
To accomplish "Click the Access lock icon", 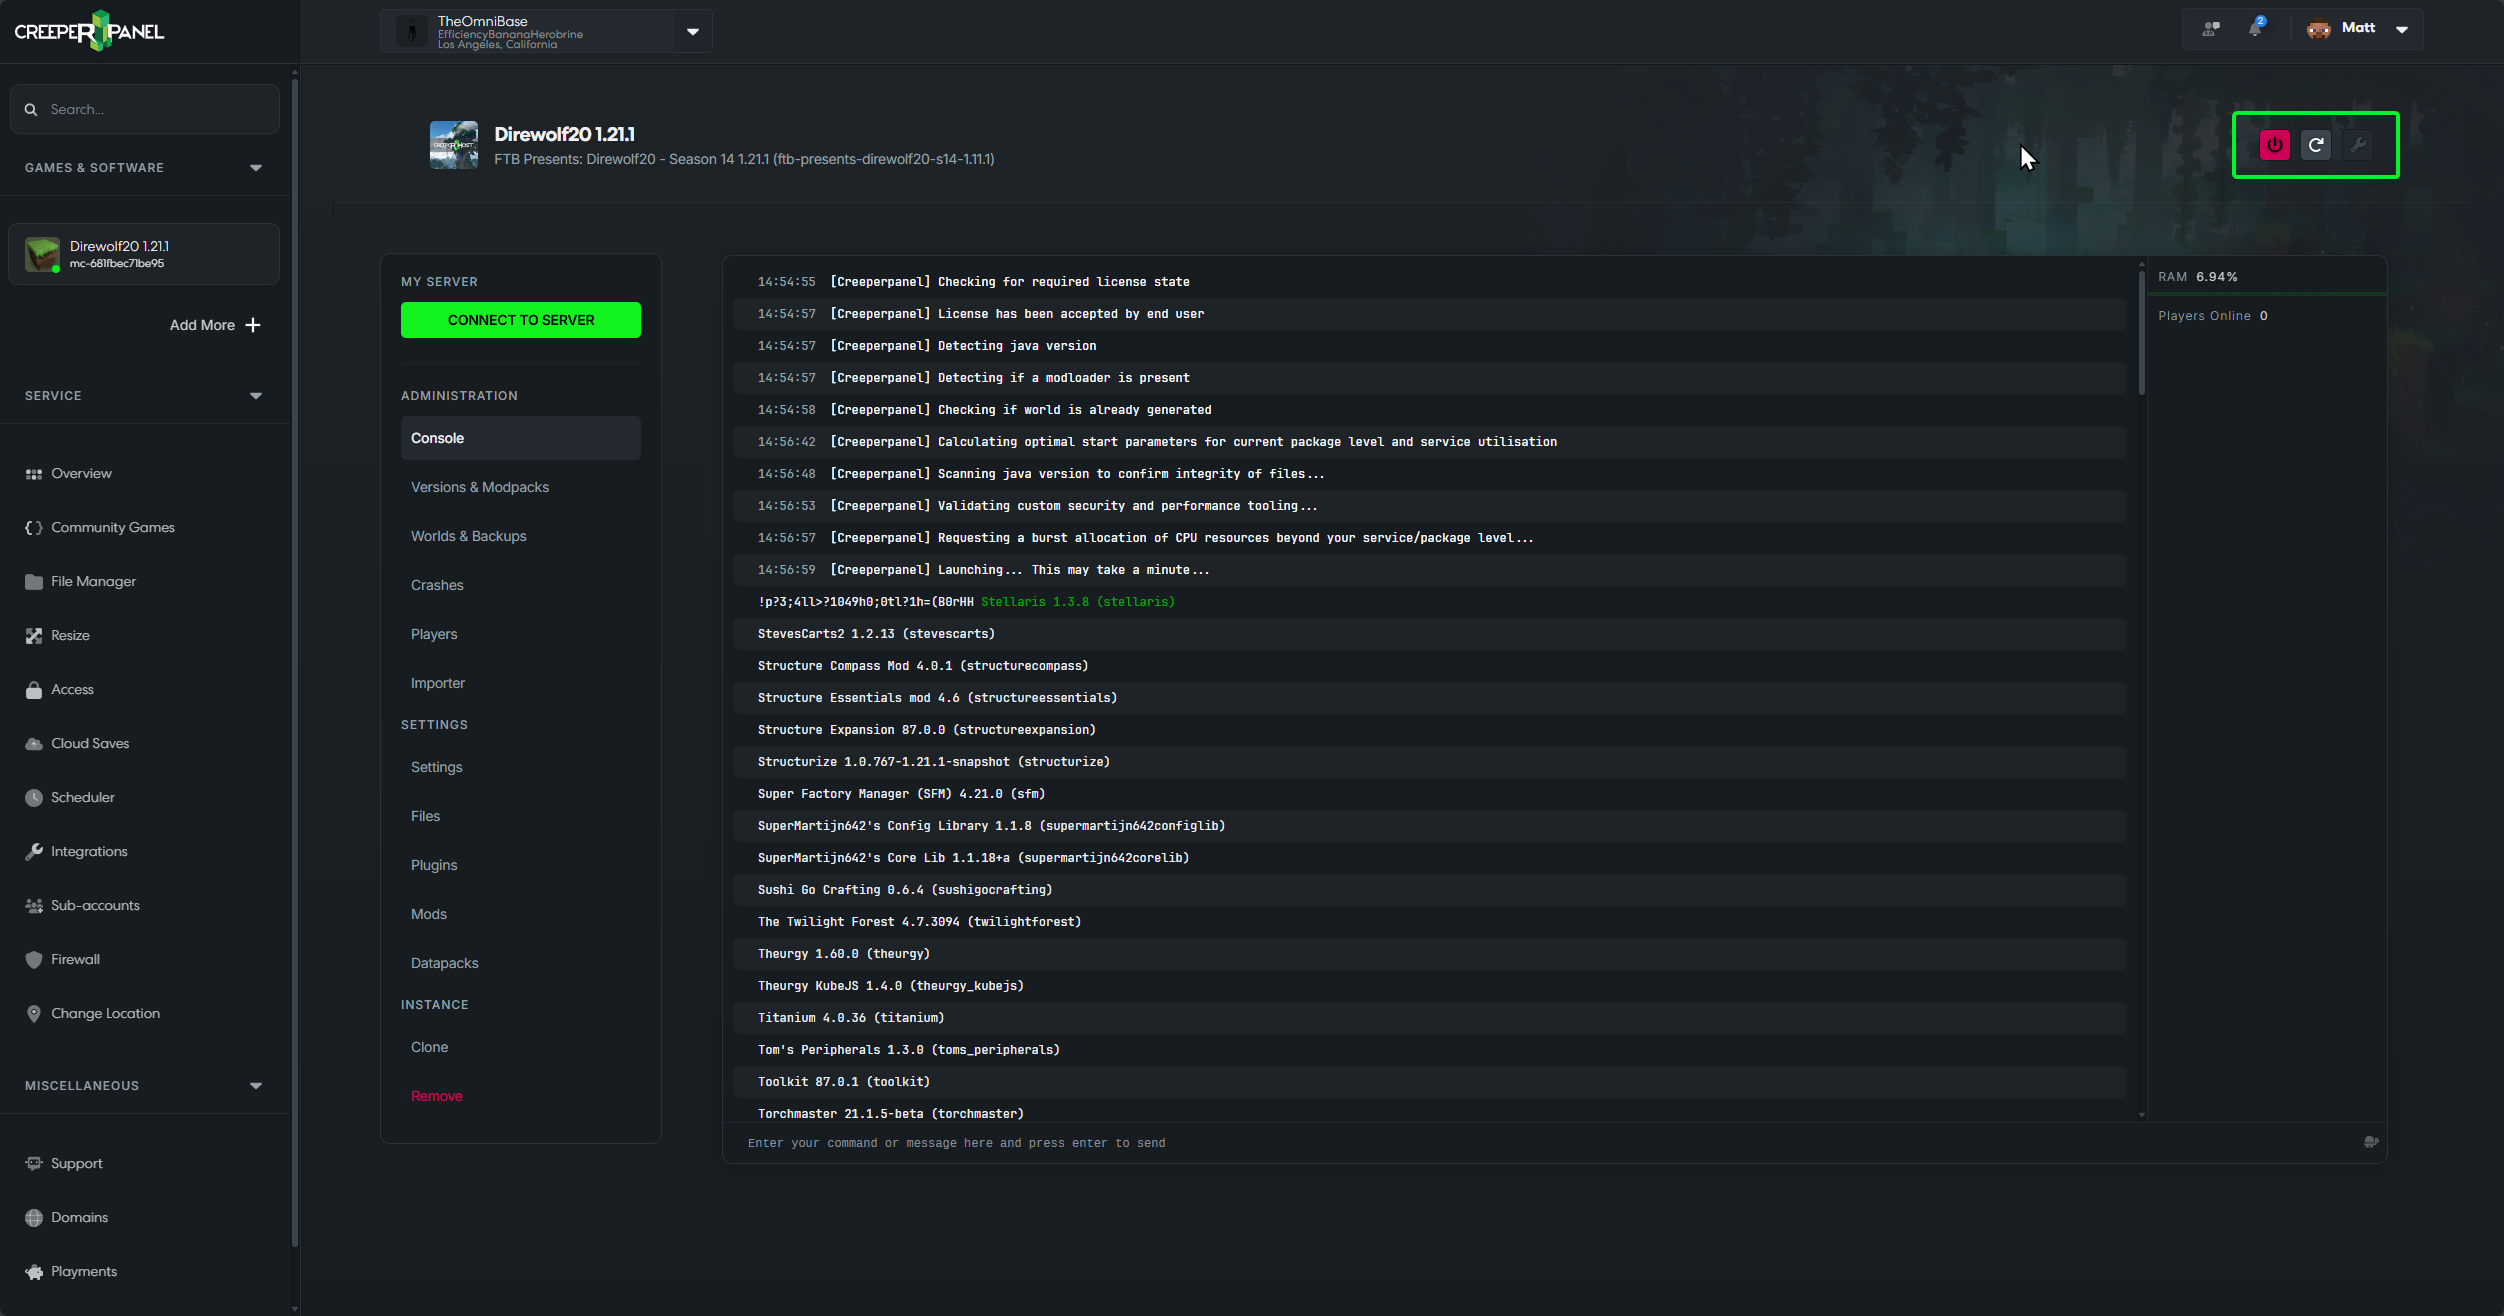I will [34, 689].
